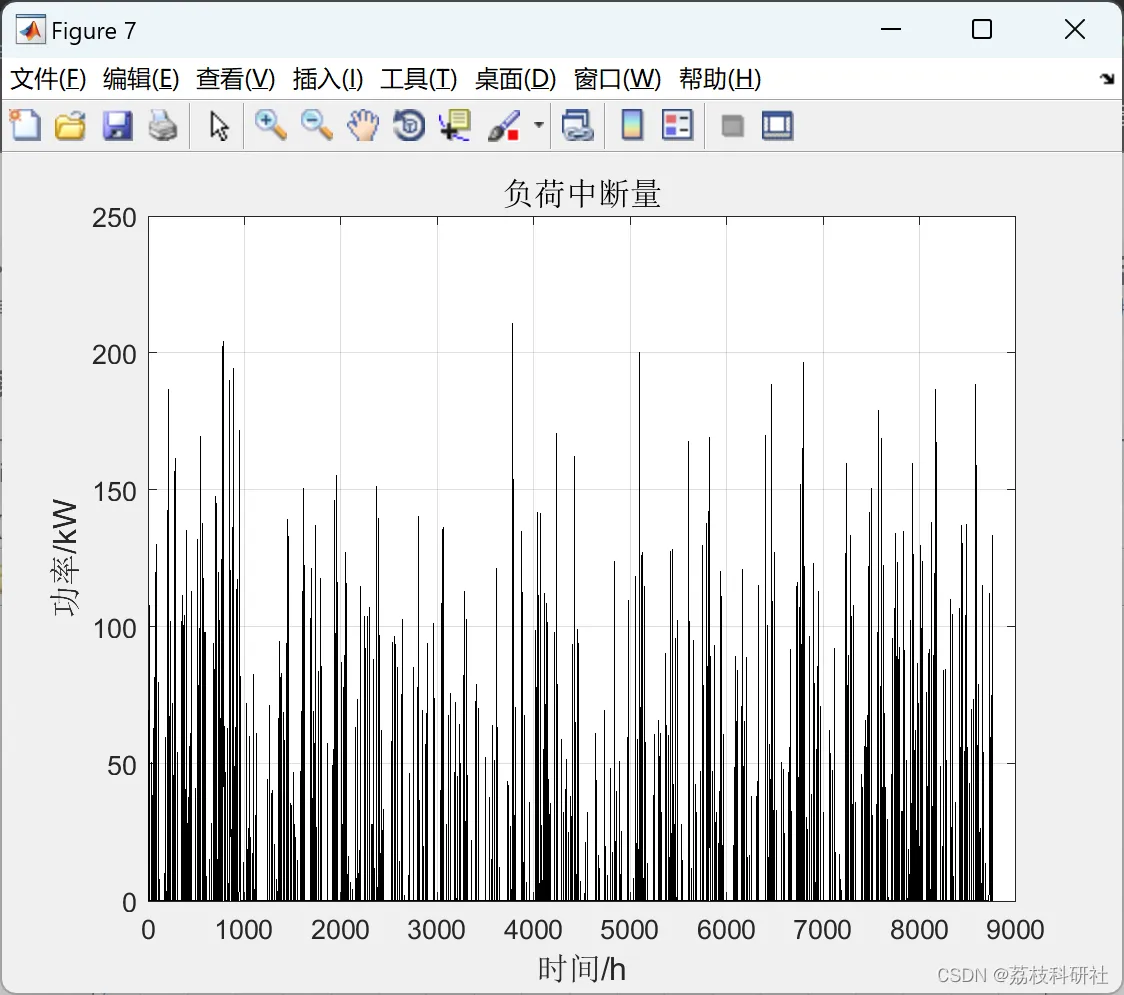Click the y-axis tick label 250
The width and height of the screenshot is (1124, 995).
(x=114, y=218)
